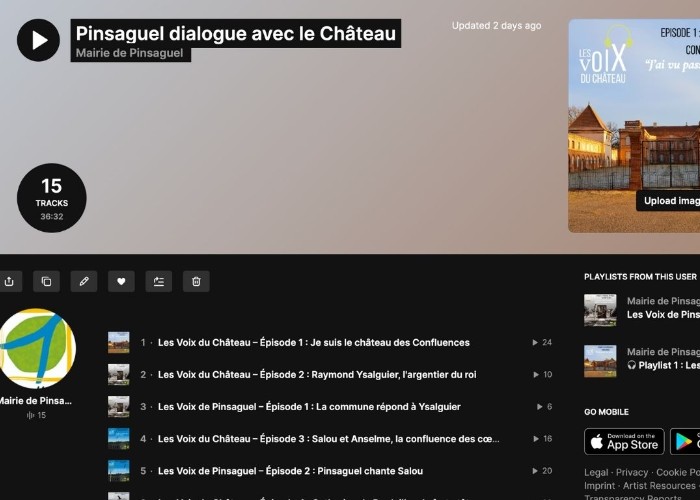Image resolution: width=700 pixels, height=500 pixels.
Task: Open the edit pencil icon
Action: click(84, 281)
